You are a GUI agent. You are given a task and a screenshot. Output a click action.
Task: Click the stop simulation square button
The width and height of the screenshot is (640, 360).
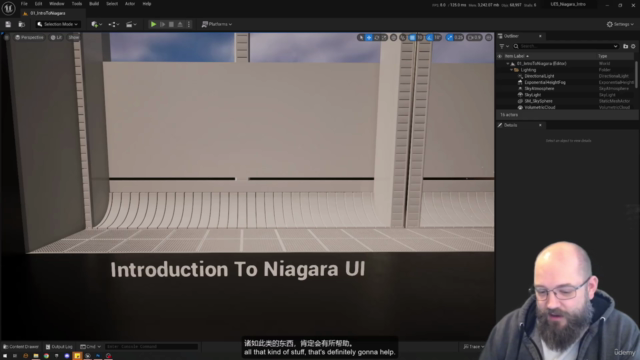171,24
